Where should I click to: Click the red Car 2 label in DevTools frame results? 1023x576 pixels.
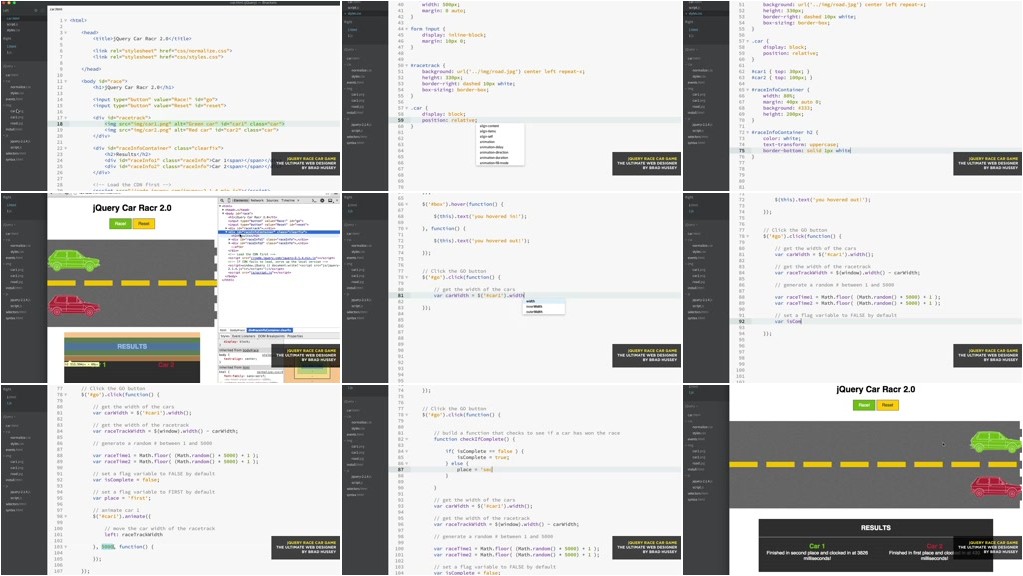click(x=166, y=365)
